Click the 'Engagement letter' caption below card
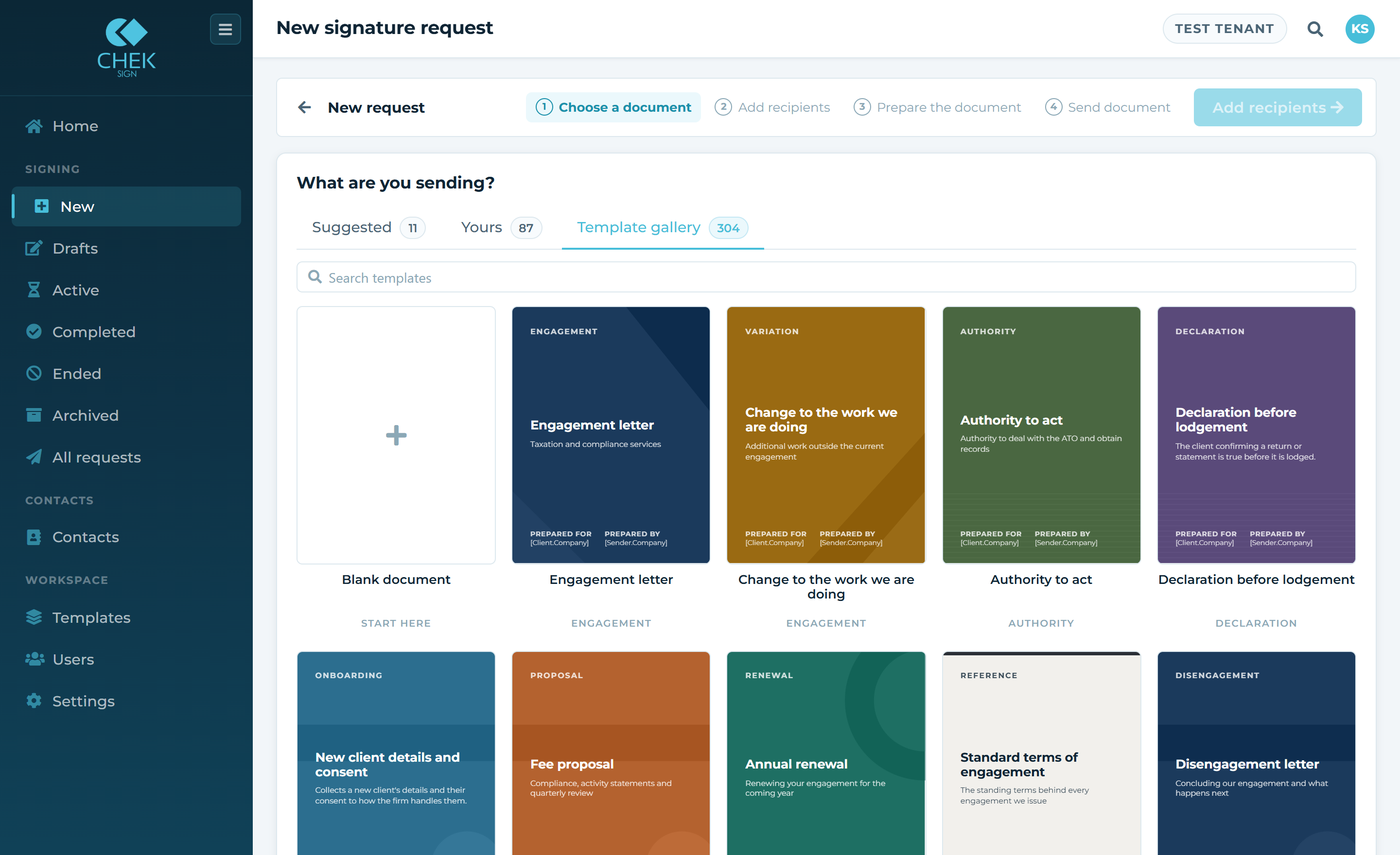 [611, 579]
